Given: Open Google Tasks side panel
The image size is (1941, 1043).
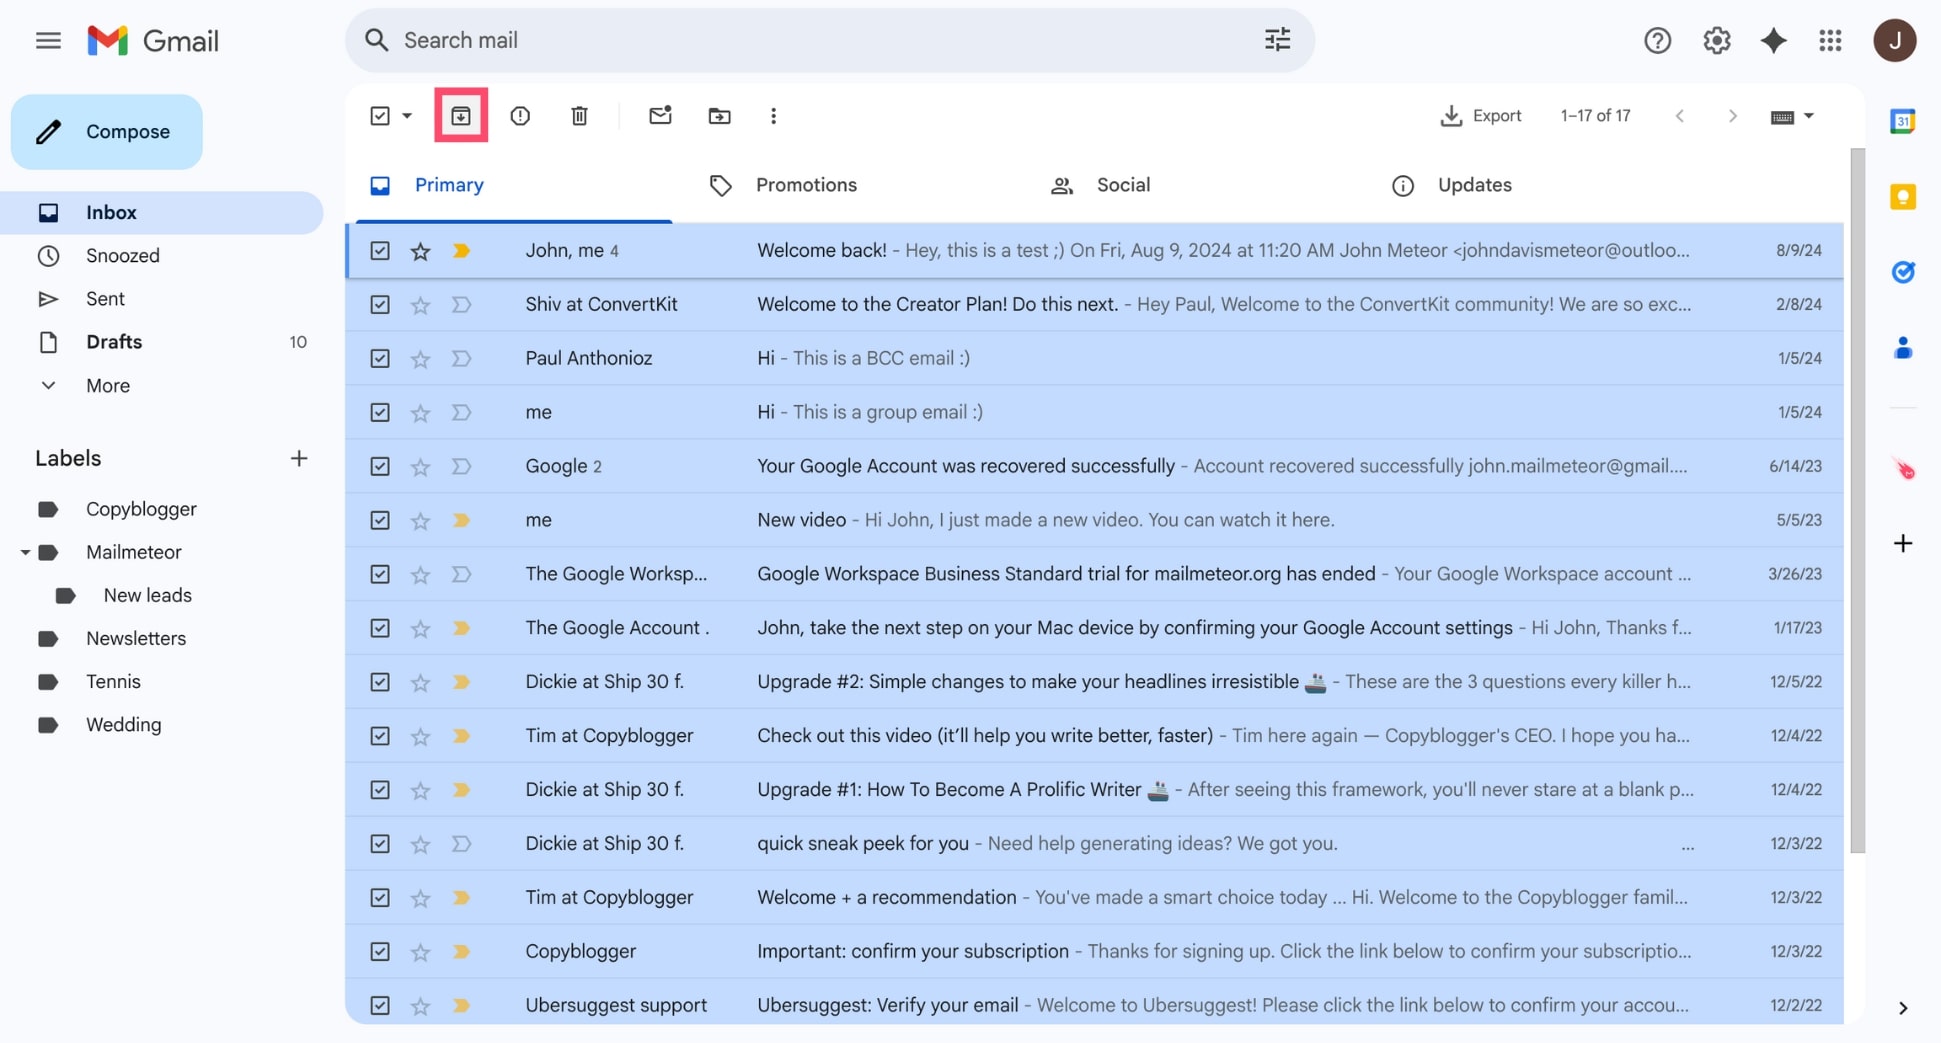Looking at the screenshot, I should [x=1902, y=272].
